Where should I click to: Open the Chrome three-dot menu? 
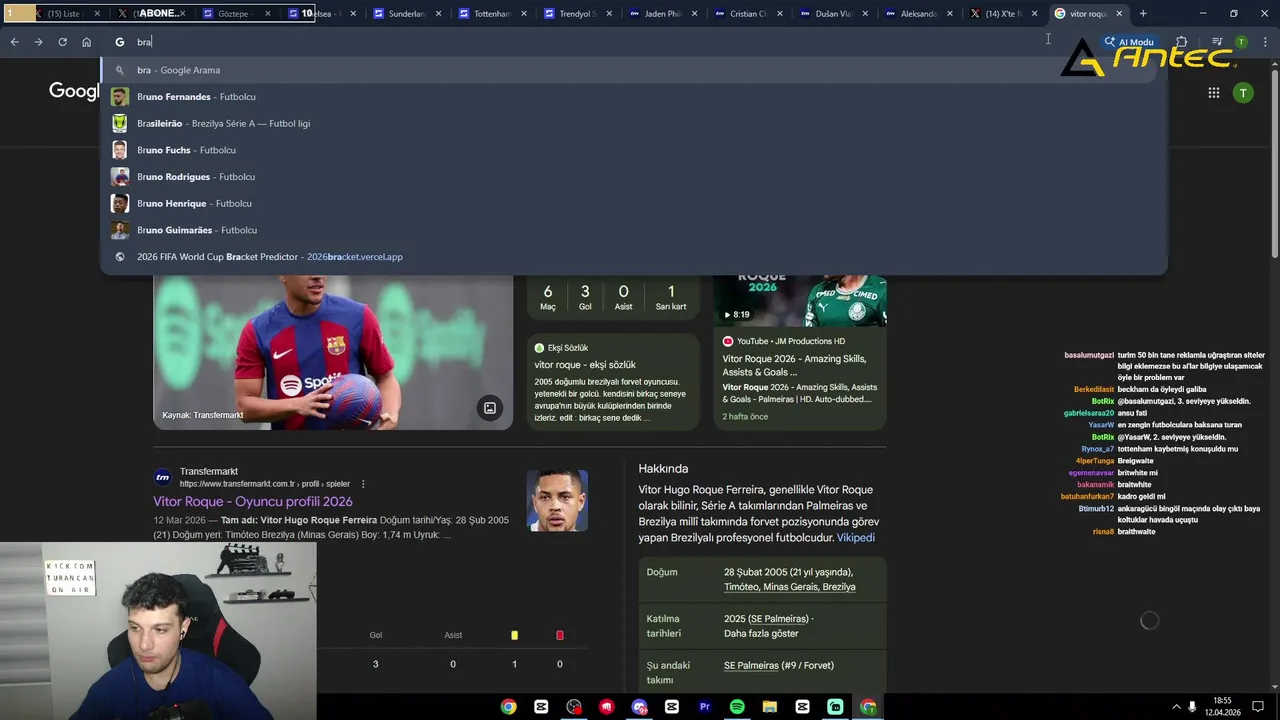click(x=1266, y=42)
